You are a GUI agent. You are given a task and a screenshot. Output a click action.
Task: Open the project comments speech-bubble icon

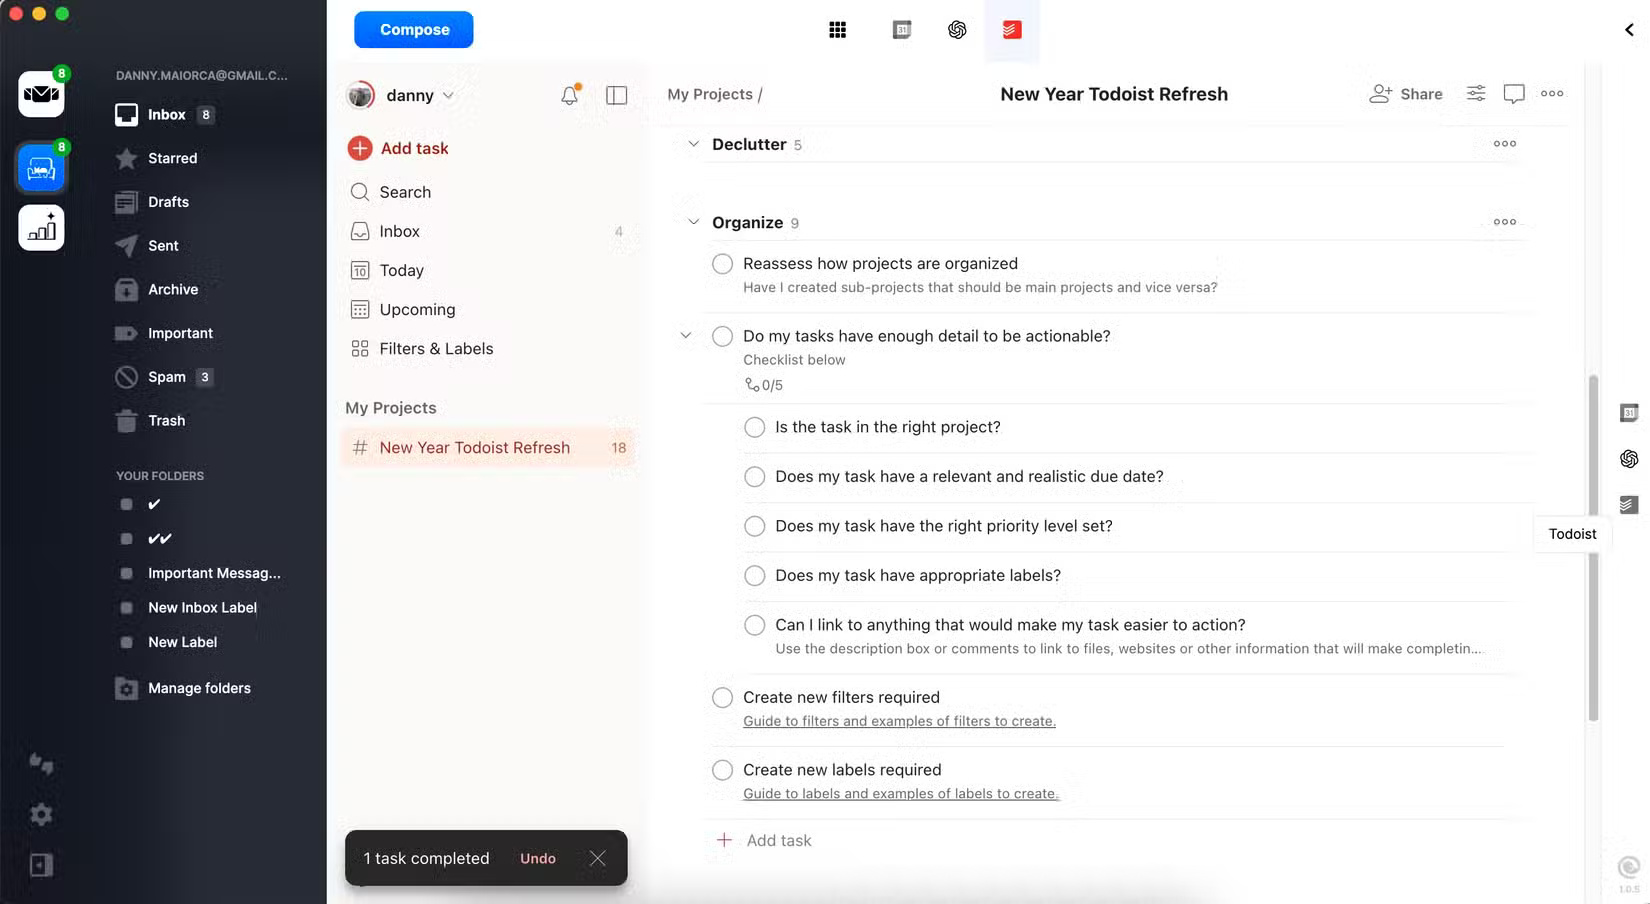tap(1514, 93)
